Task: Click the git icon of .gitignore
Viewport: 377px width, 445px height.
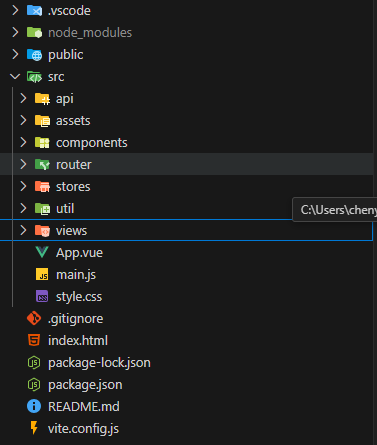Action: [x=34, y=318]
